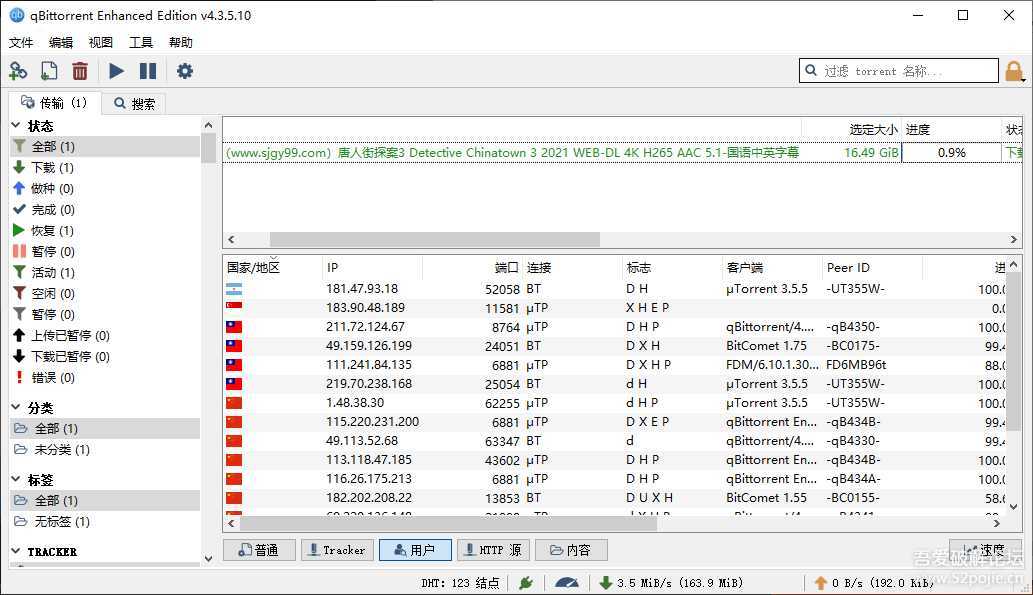The height and width of the screenshot is (595, 1033).
Task: Open the 工具 menu
Action: (141, 43)
